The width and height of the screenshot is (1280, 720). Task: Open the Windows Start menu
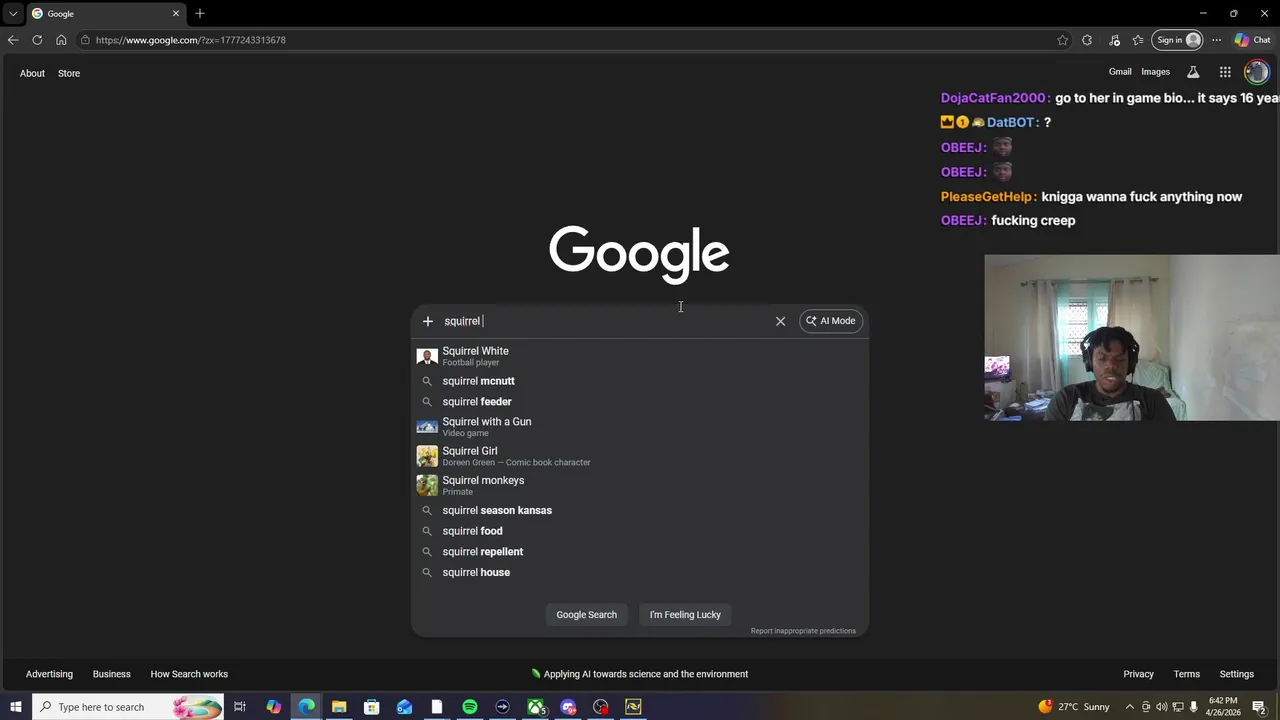15,707
